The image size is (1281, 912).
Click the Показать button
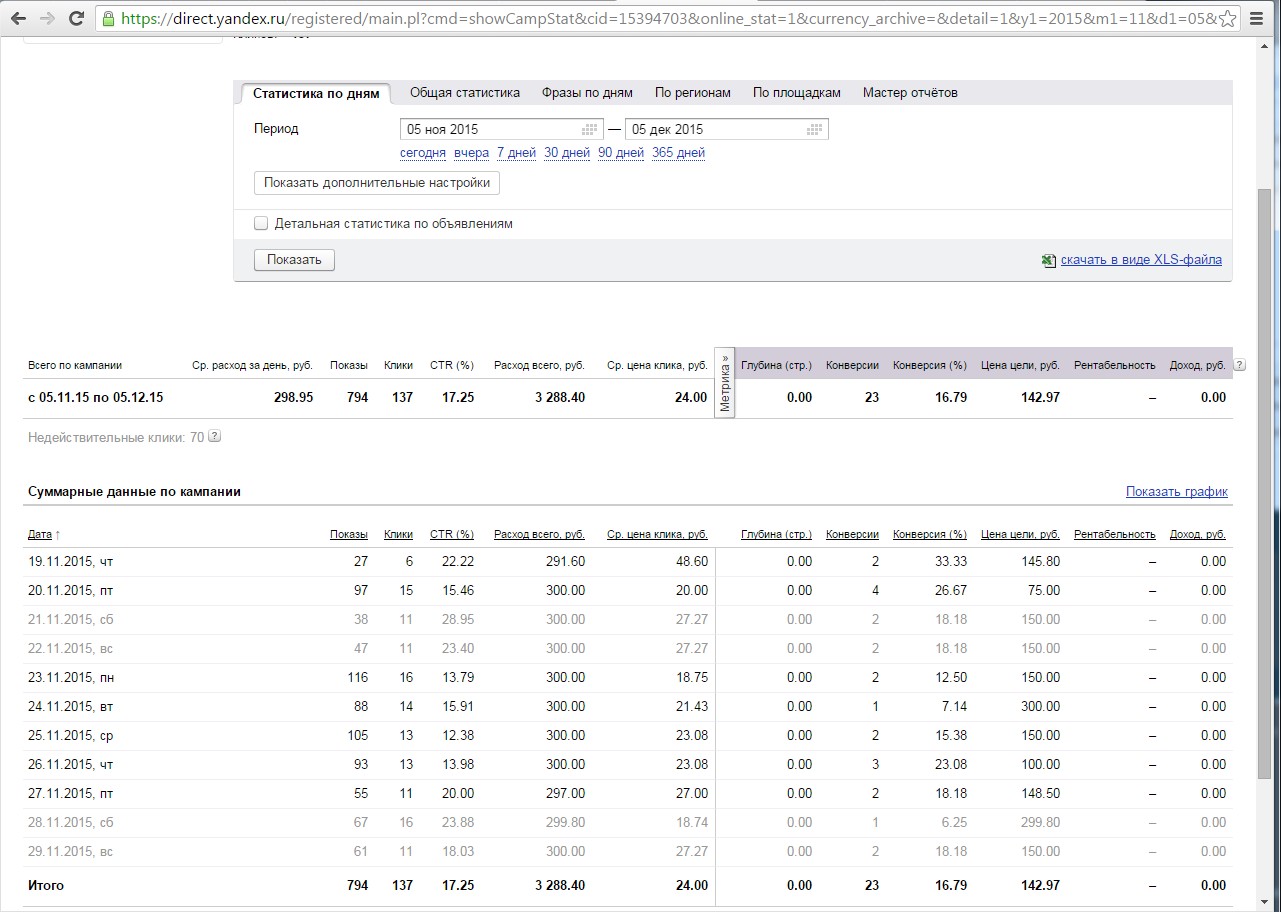click(x=294, y=260)
